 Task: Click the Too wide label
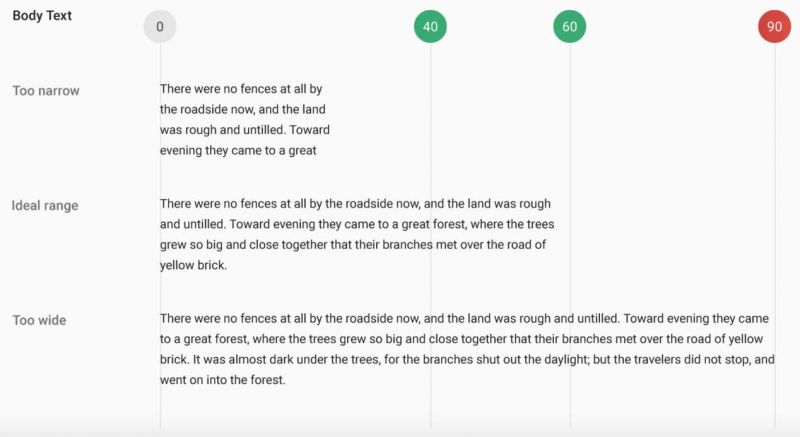click(x=39, y=320)
